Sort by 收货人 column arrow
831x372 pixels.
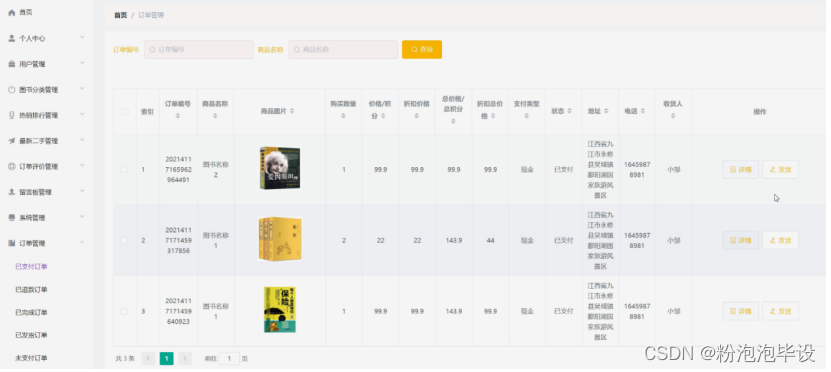click(x=673, y=116)
